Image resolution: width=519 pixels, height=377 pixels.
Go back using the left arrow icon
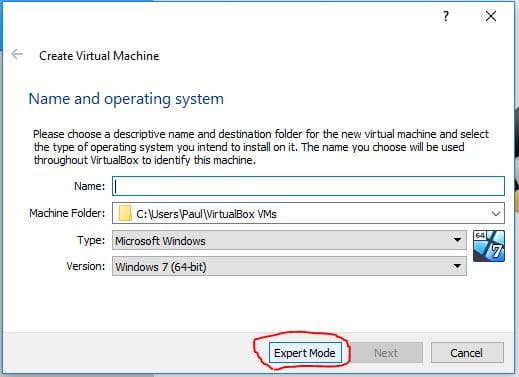click(17, 54)
